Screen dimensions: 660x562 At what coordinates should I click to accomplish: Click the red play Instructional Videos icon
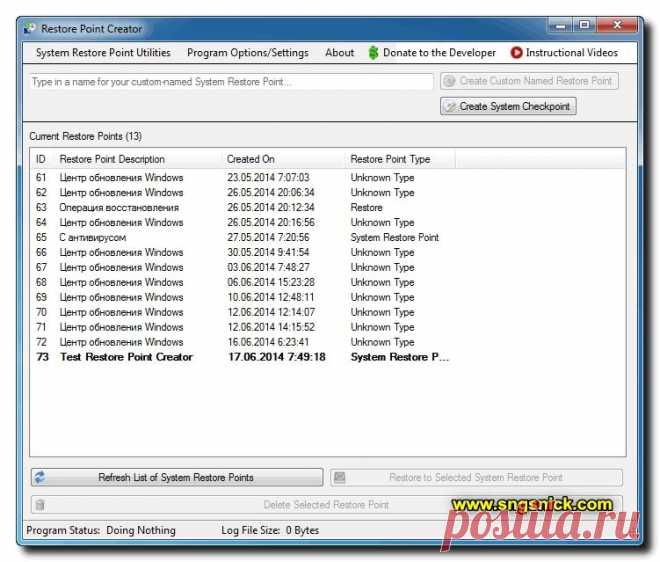pyautogui.click(x=516, y=53)
